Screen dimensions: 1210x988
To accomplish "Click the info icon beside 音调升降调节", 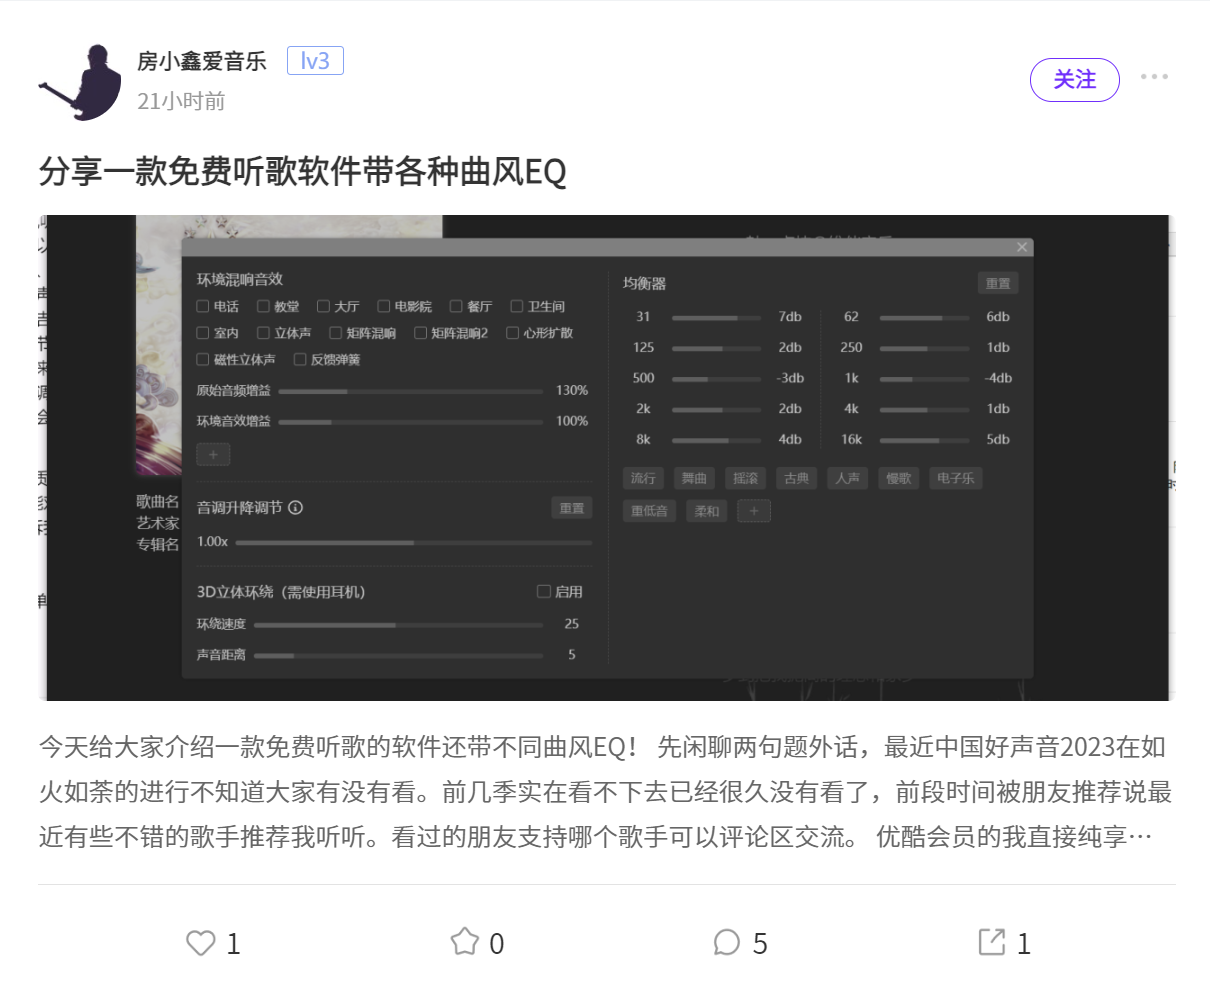I will point(295,507).
